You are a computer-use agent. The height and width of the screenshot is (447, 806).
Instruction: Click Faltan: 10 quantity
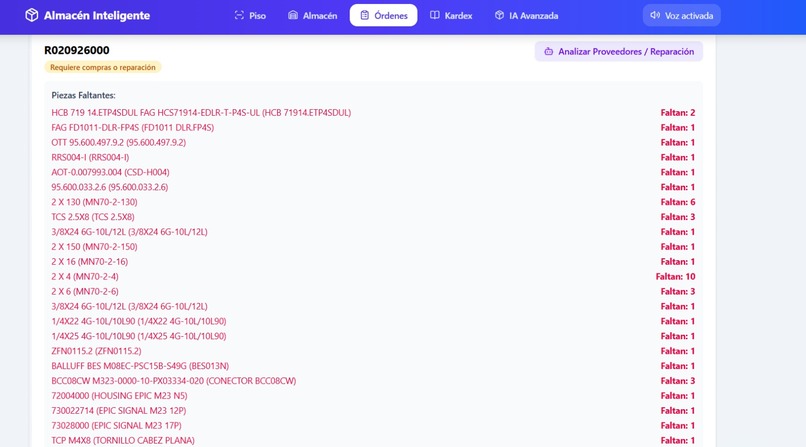click(x=675, y=276)
